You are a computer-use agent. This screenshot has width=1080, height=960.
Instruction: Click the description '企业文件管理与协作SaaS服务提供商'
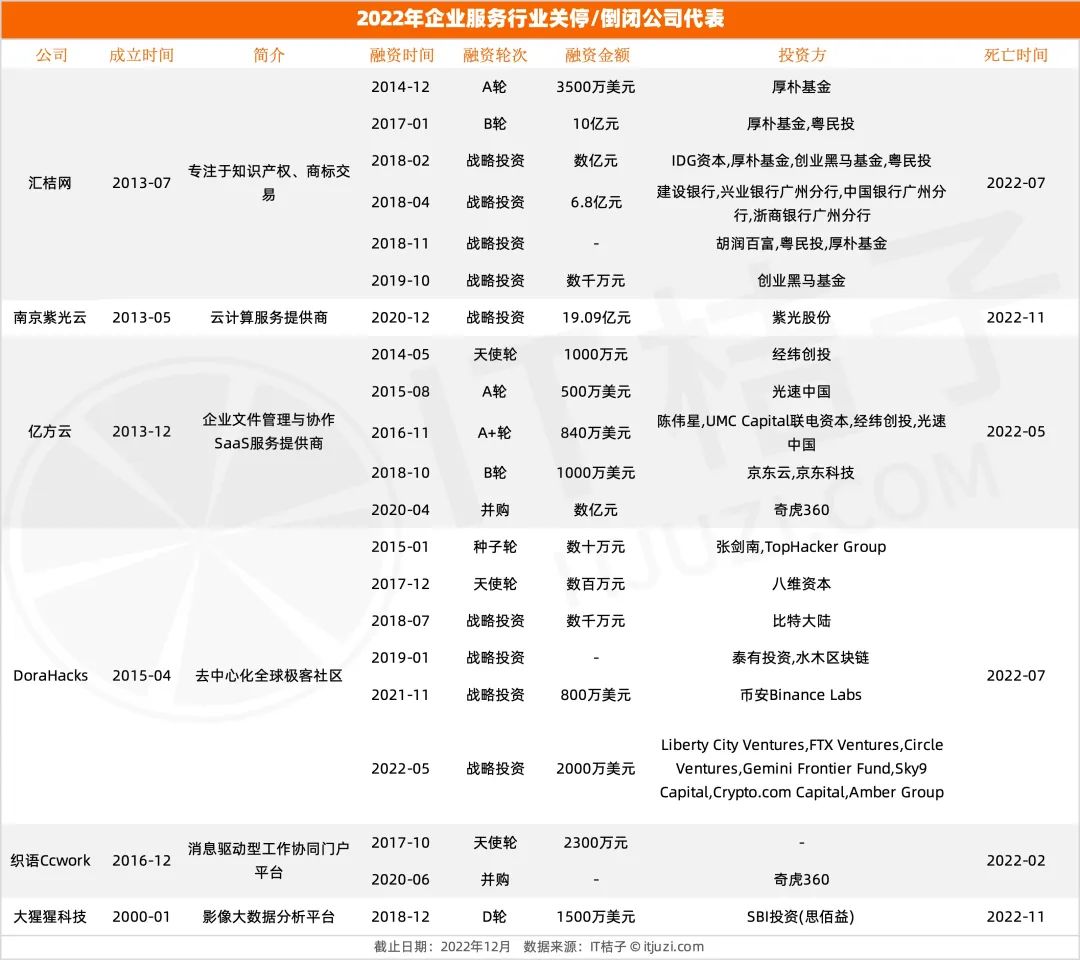click(x=269, y=431)
